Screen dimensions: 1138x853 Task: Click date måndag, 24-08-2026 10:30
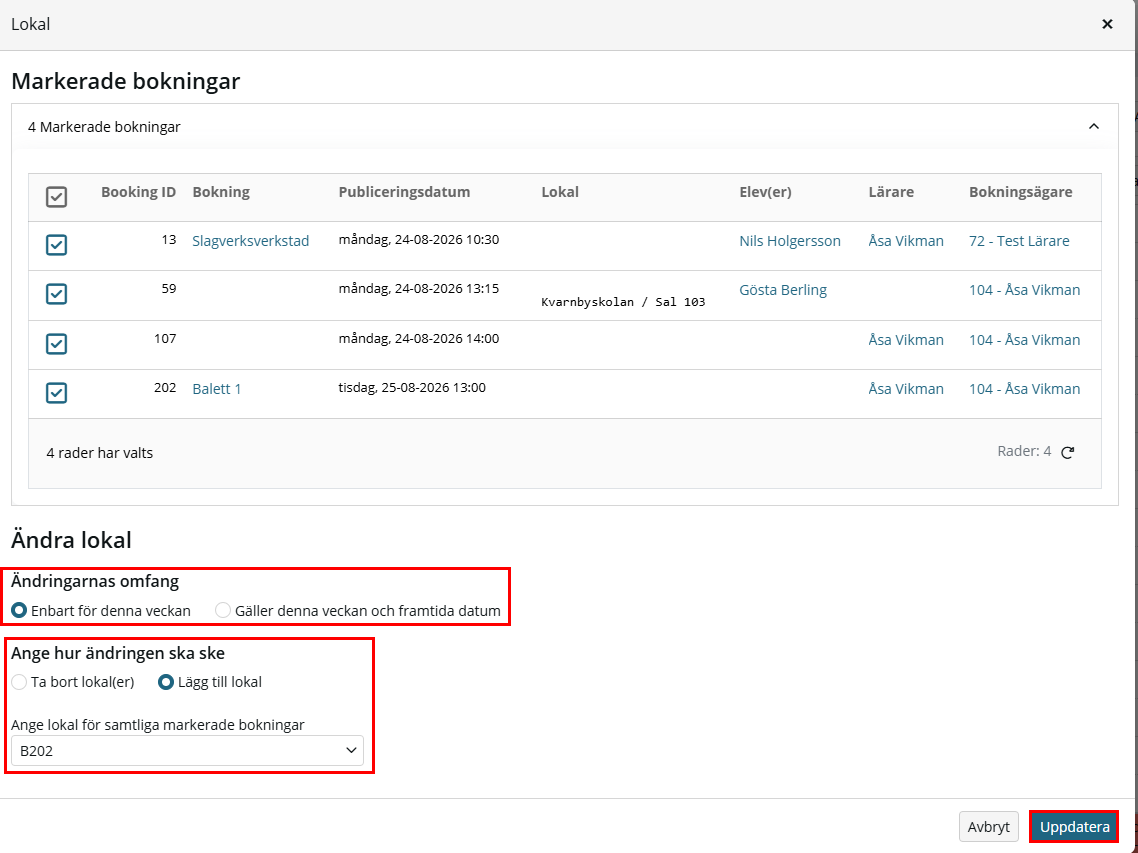pos(419,240)
